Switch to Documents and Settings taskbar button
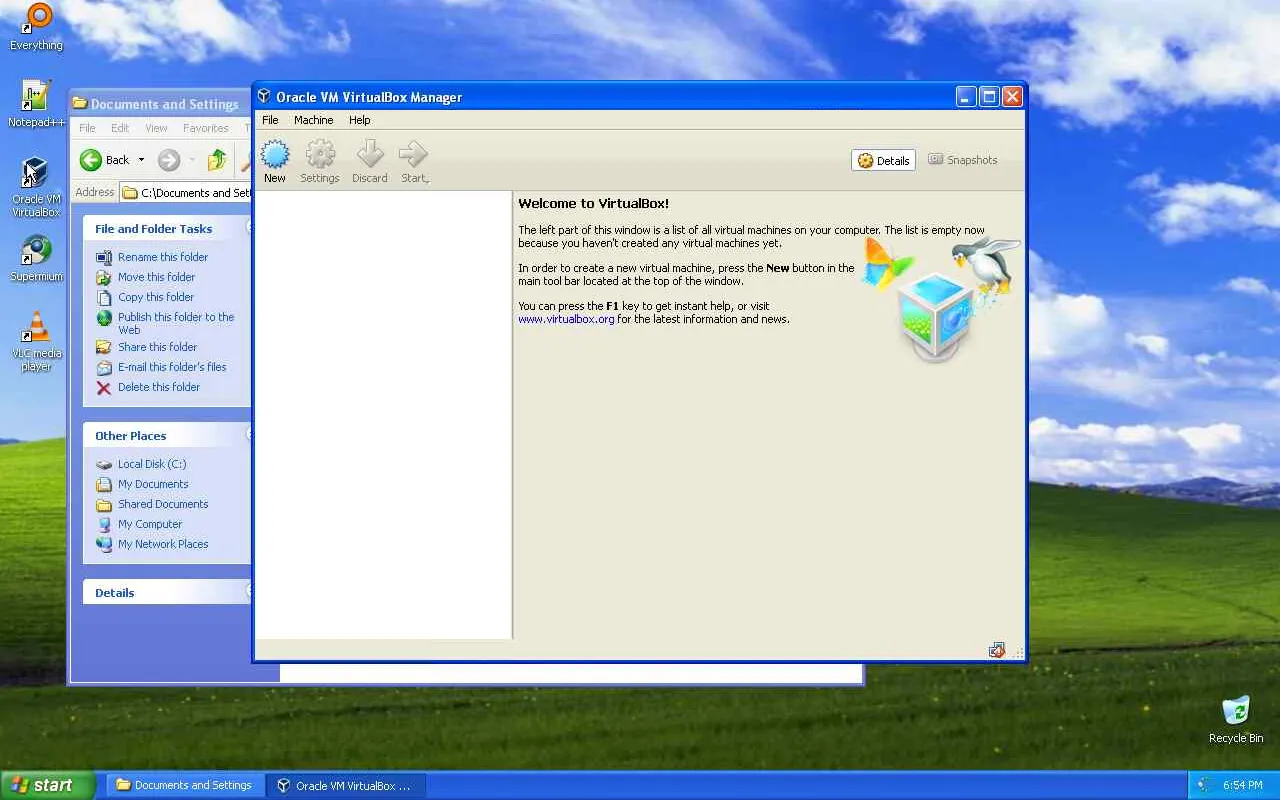The width and height of the screenshot is (1280, 800). coord(185,785)
